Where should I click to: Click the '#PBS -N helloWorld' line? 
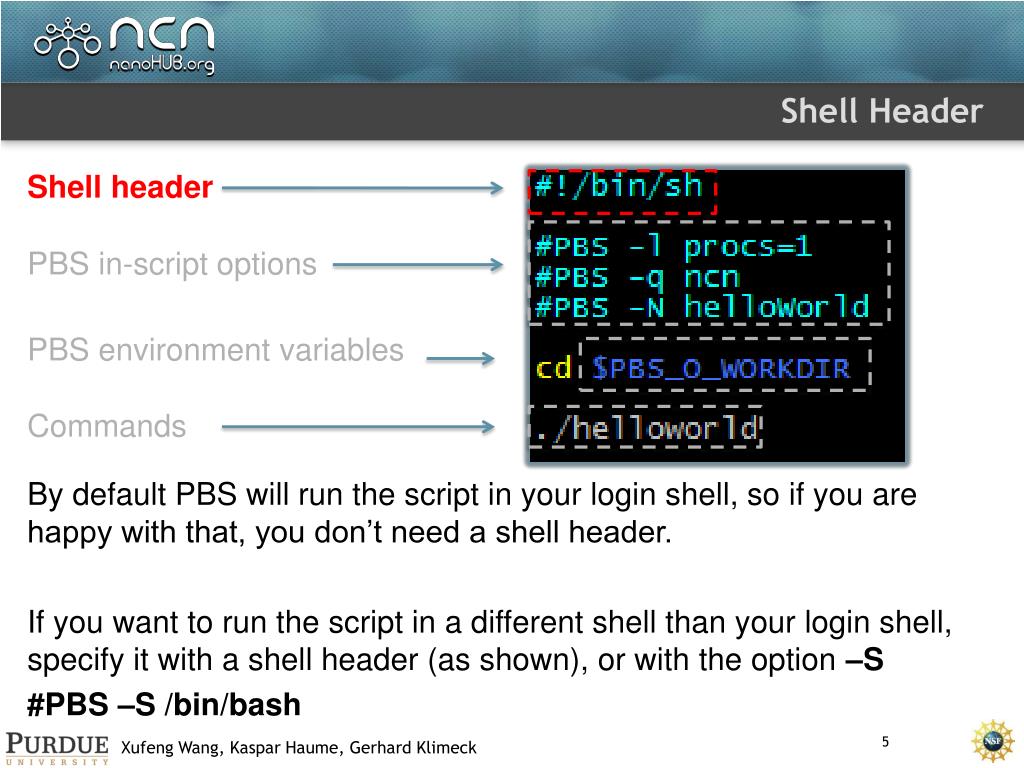click(702, 307)
